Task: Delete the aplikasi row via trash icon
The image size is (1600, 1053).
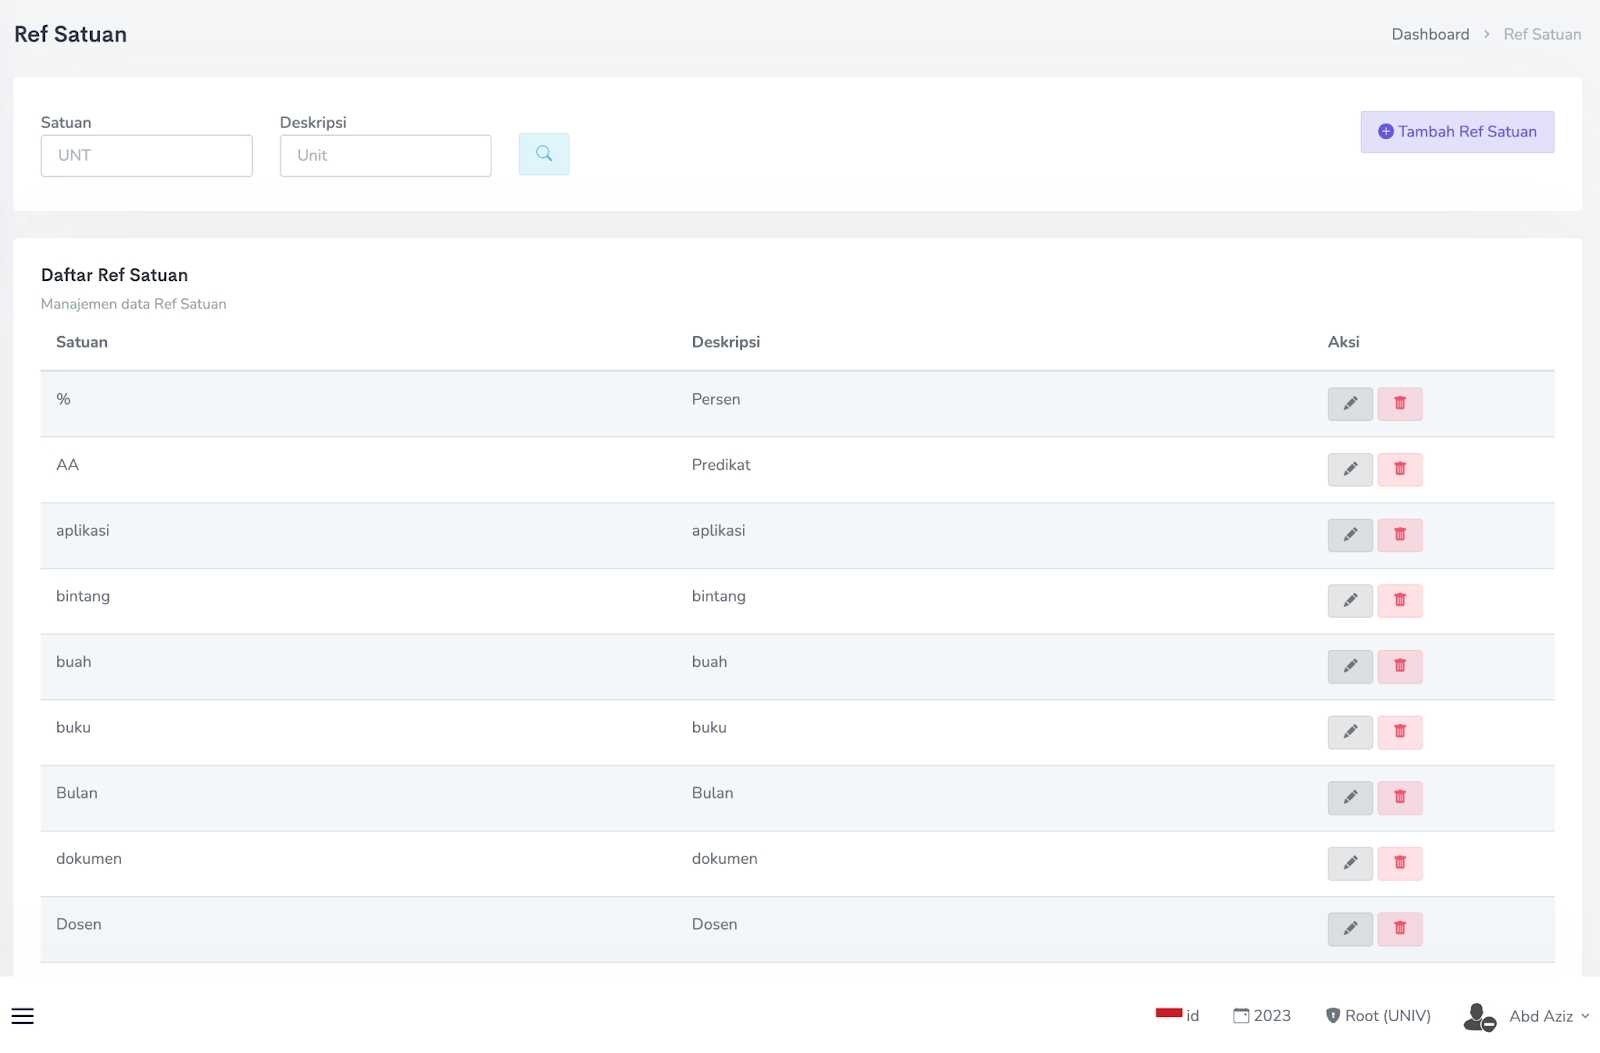Action: point(1399,535)
